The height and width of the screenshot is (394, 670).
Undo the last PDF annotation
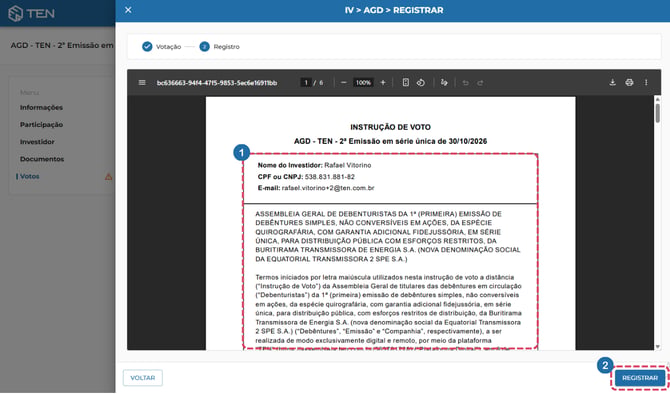(x=466, y=83)
